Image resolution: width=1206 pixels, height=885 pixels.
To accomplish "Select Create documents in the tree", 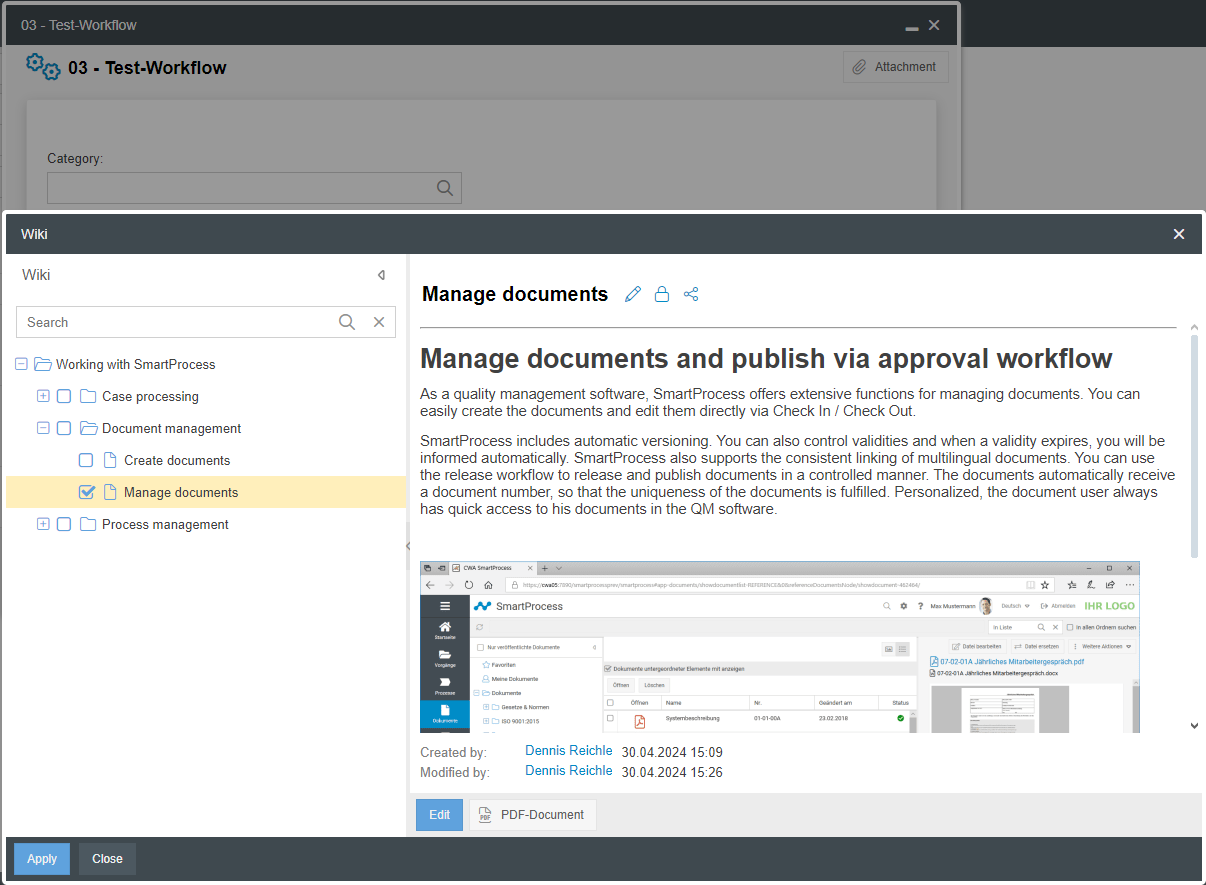I will (x=176, y=460).
